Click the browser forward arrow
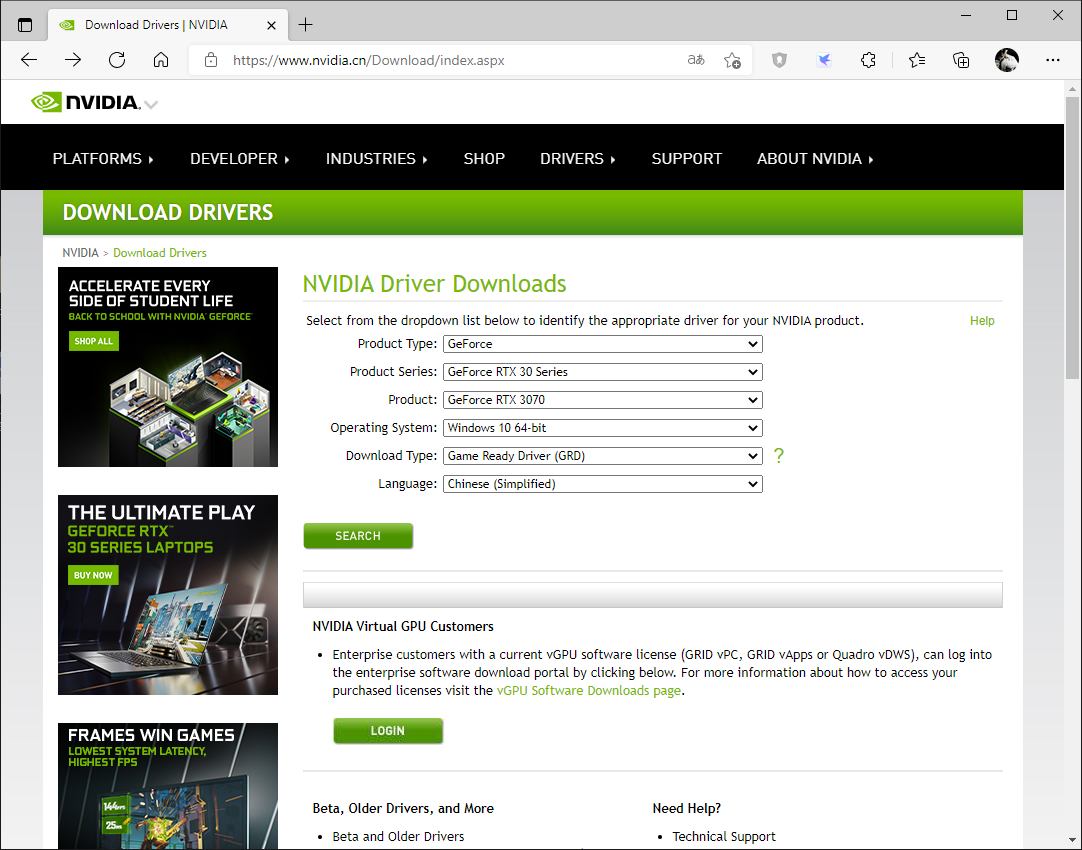The image size is (1082, 850). (x=72, y=60)
